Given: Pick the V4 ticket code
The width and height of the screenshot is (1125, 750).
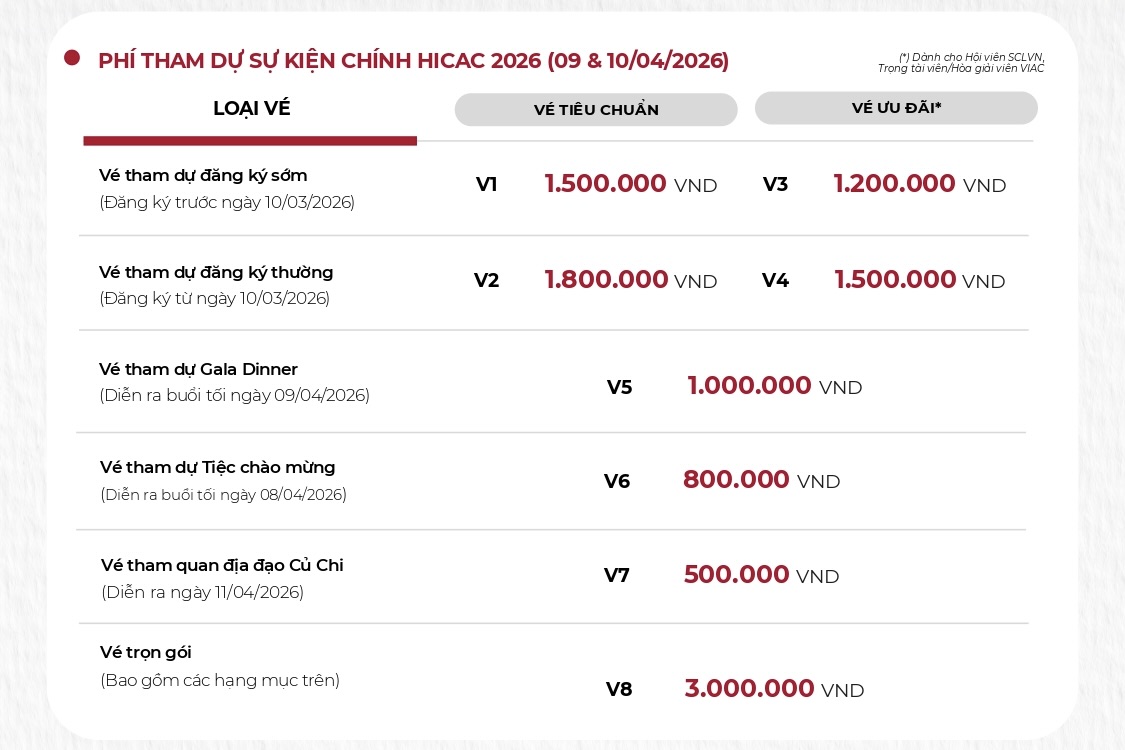Looking at the screenshot, I should coord(775,280).
